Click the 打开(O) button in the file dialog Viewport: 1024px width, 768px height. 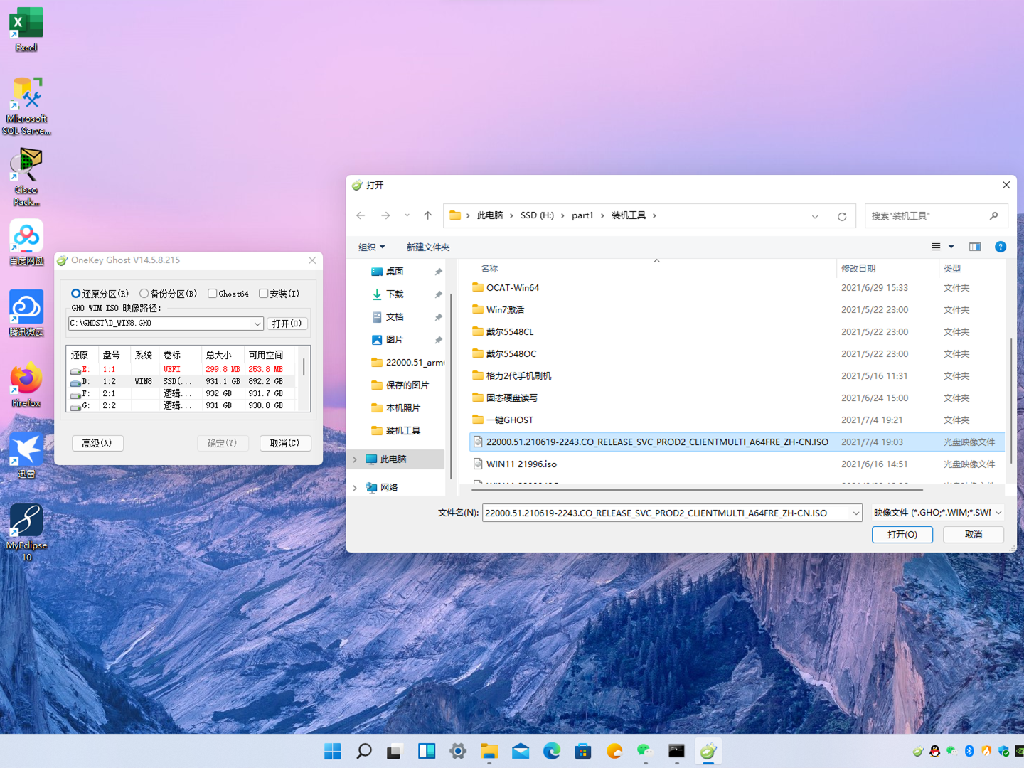tap(902, 535)
